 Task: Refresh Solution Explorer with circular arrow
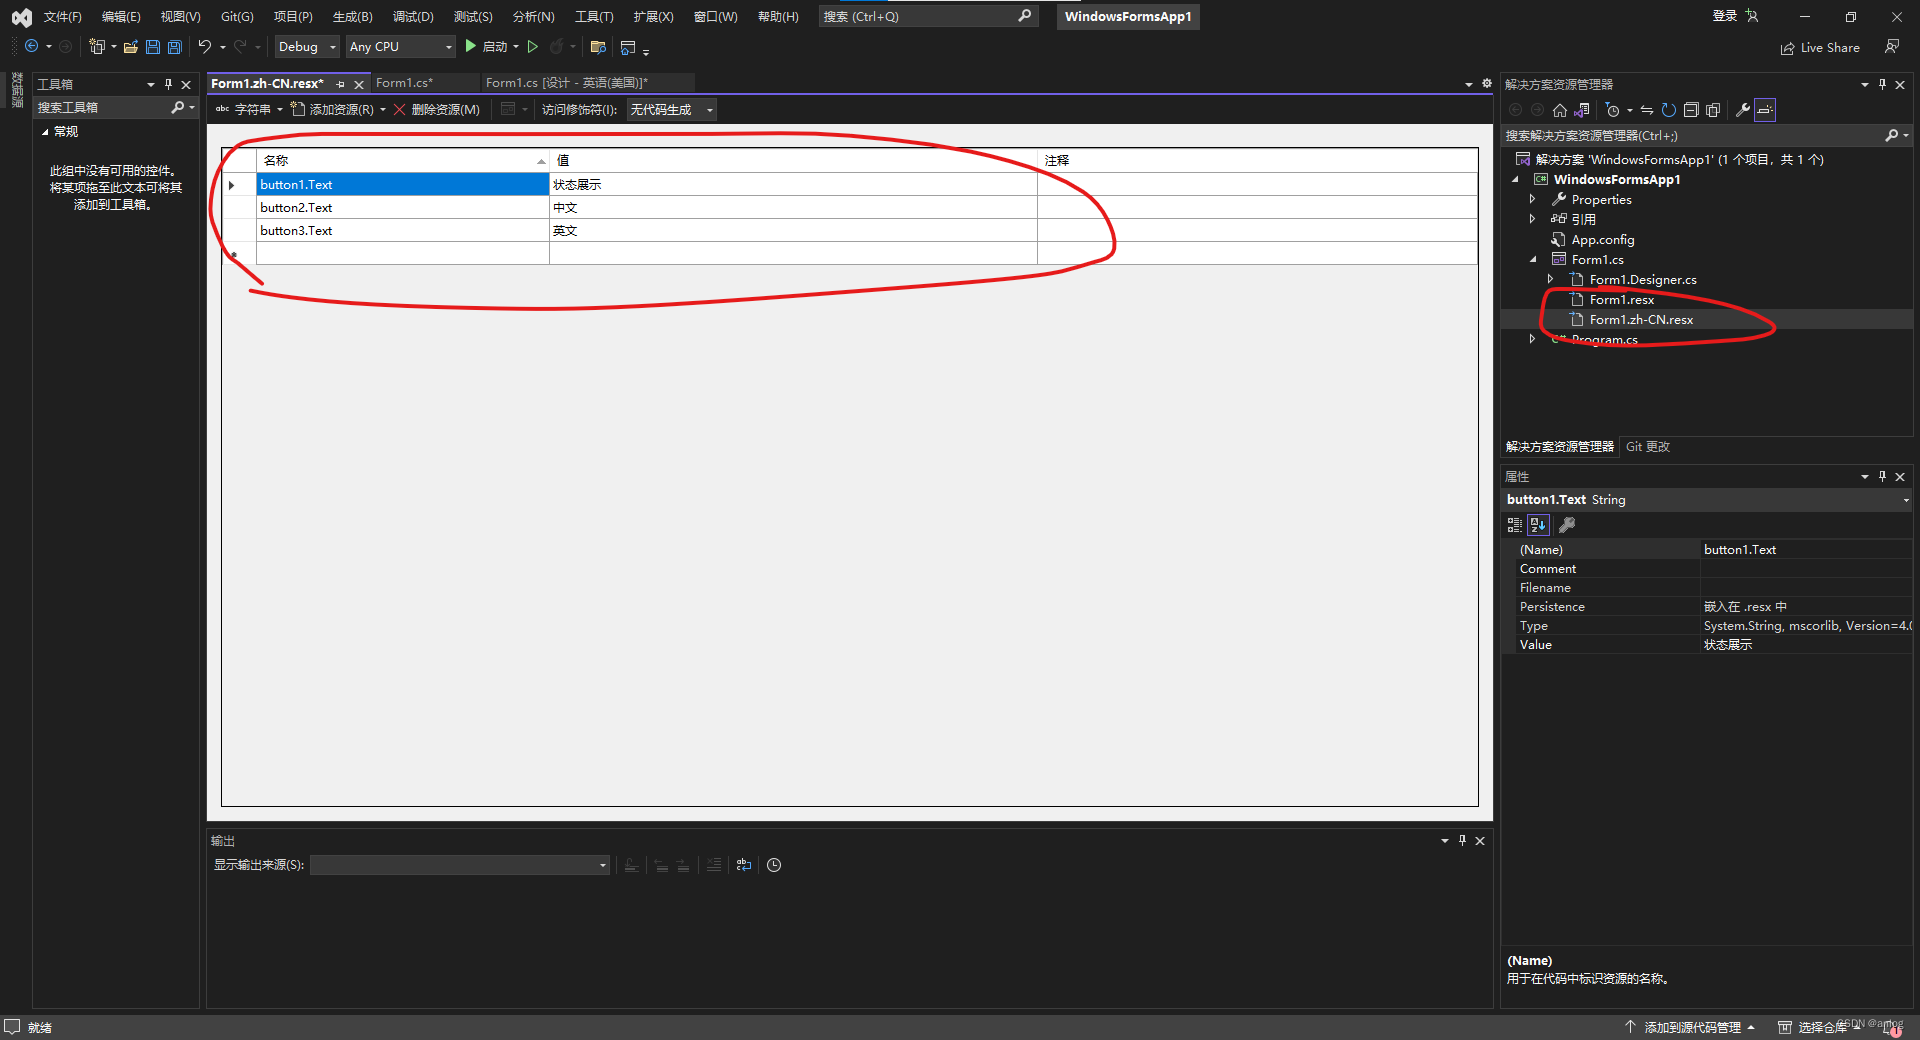(x=1669, y=110)
